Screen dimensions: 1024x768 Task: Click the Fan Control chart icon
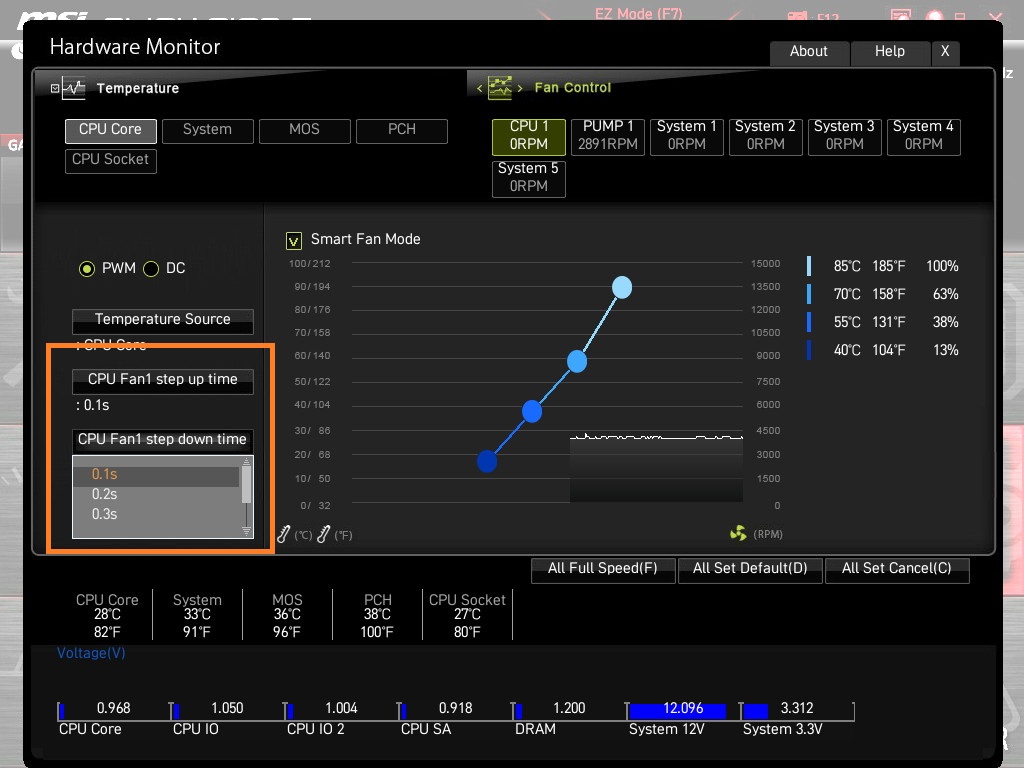click(500, 88)
